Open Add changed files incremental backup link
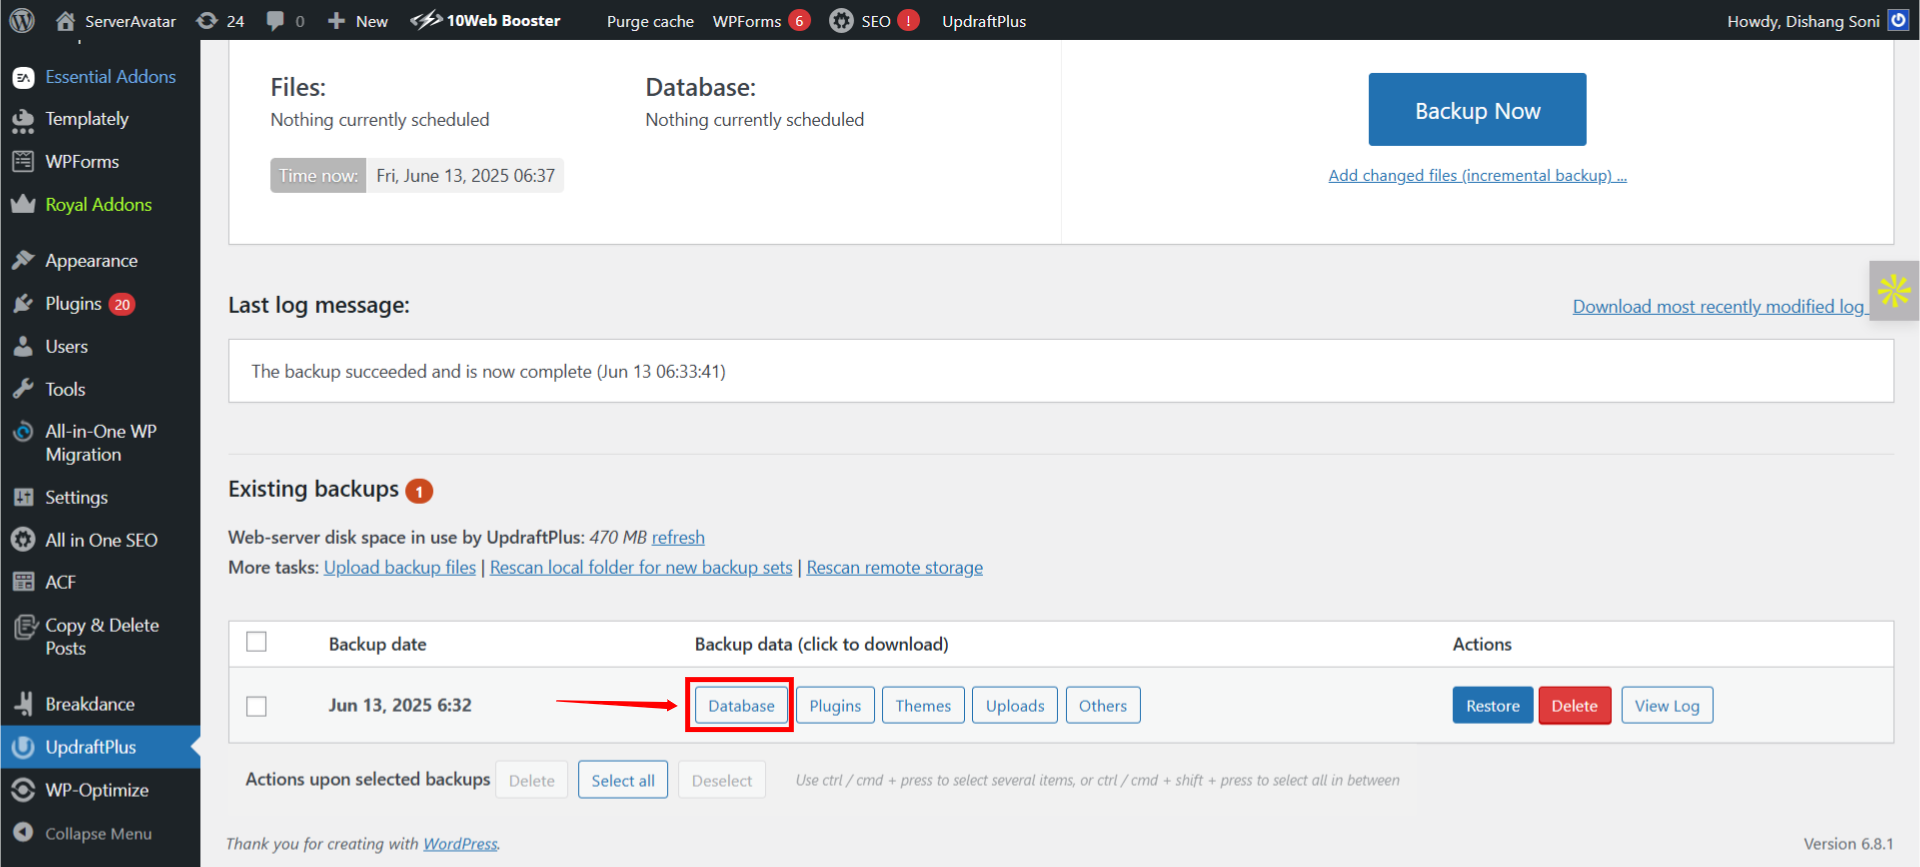1920x867 pixels. point(1477,176)
